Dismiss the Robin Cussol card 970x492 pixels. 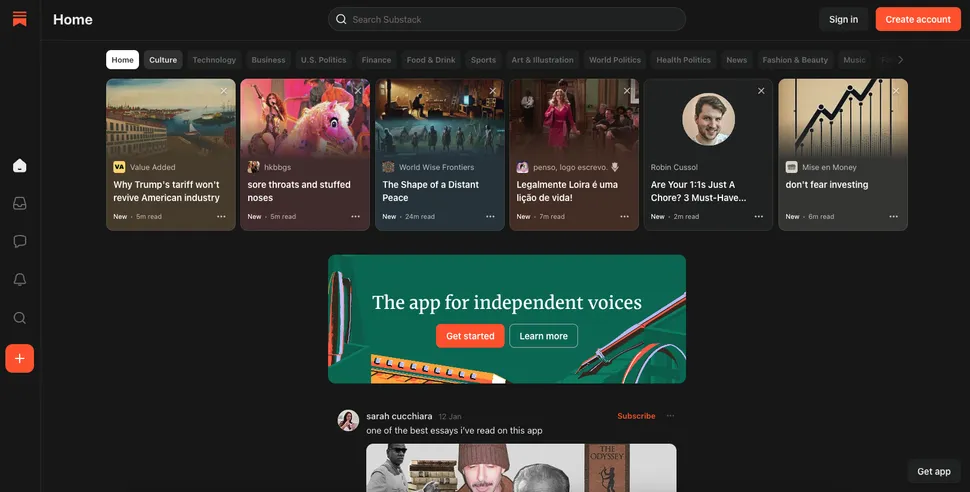coord(761,91)
